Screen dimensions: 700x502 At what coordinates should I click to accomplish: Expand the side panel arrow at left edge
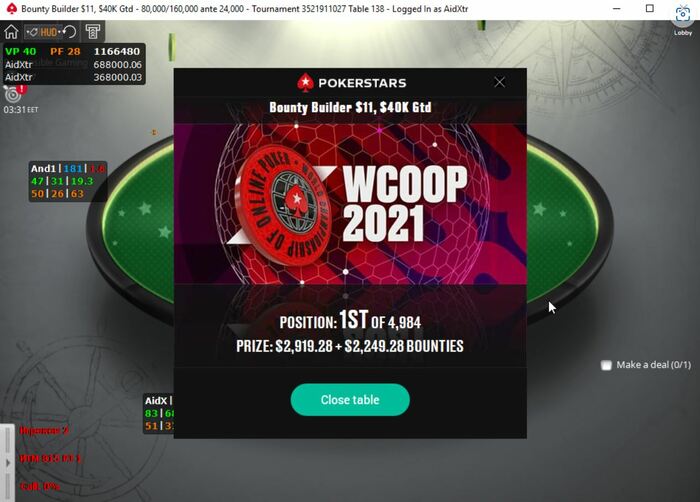pos(8,463)
